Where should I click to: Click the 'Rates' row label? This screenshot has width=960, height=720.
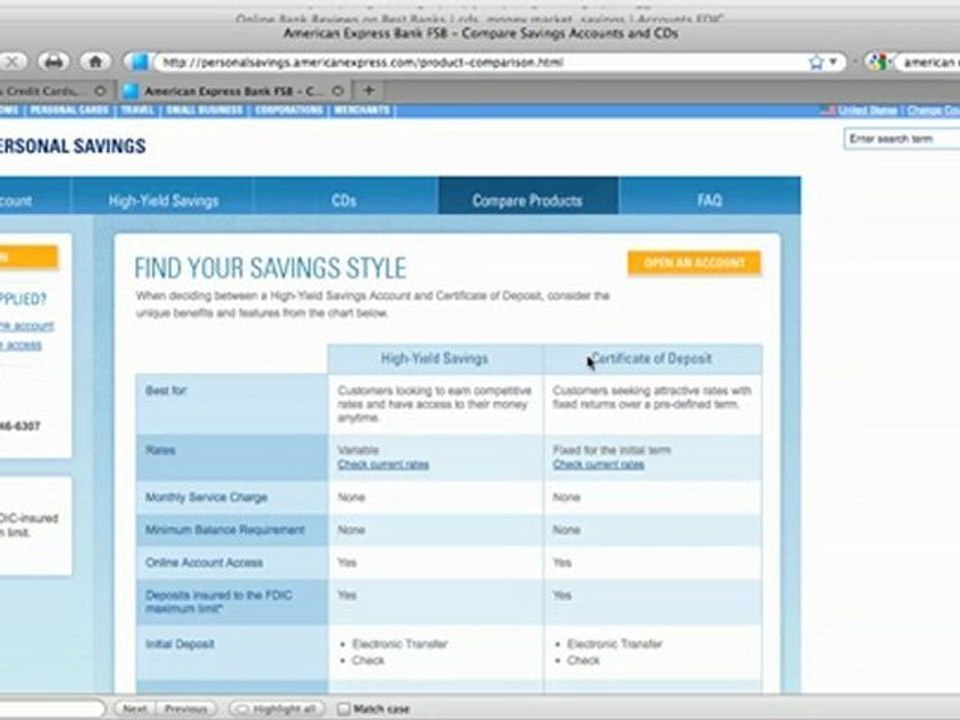click(x=160, y=451)
